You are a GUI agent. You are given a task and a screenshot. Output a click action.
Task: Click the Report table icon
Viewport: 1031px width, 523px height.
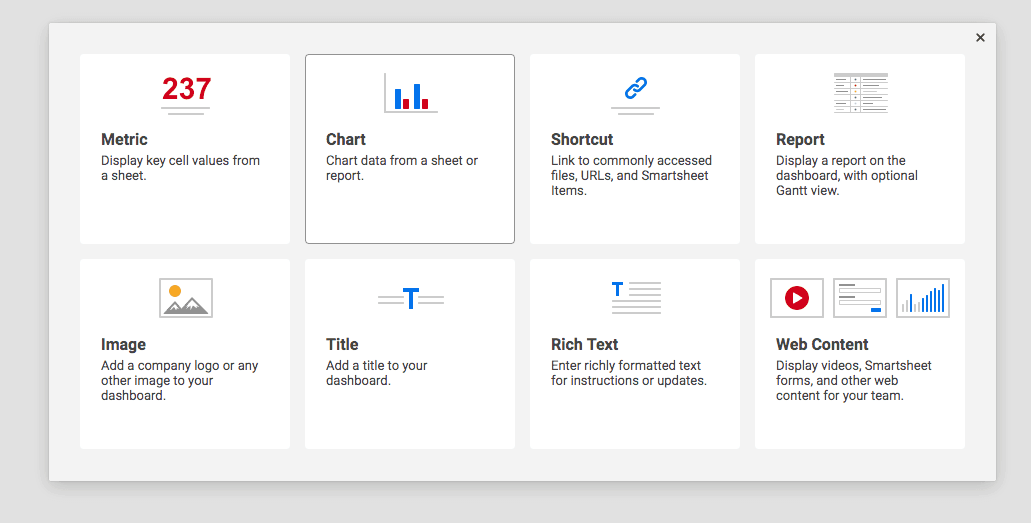[x=860, y=93]
